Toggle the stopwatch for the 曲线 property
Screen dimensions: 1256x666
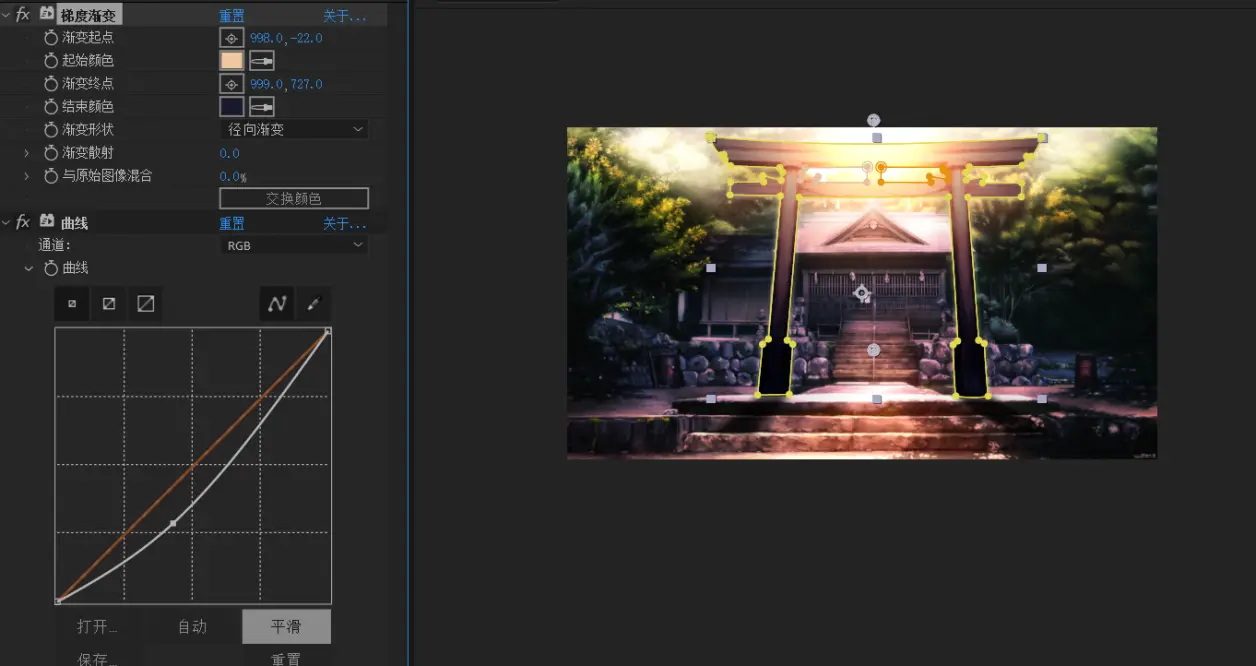[x=51, y=268]
